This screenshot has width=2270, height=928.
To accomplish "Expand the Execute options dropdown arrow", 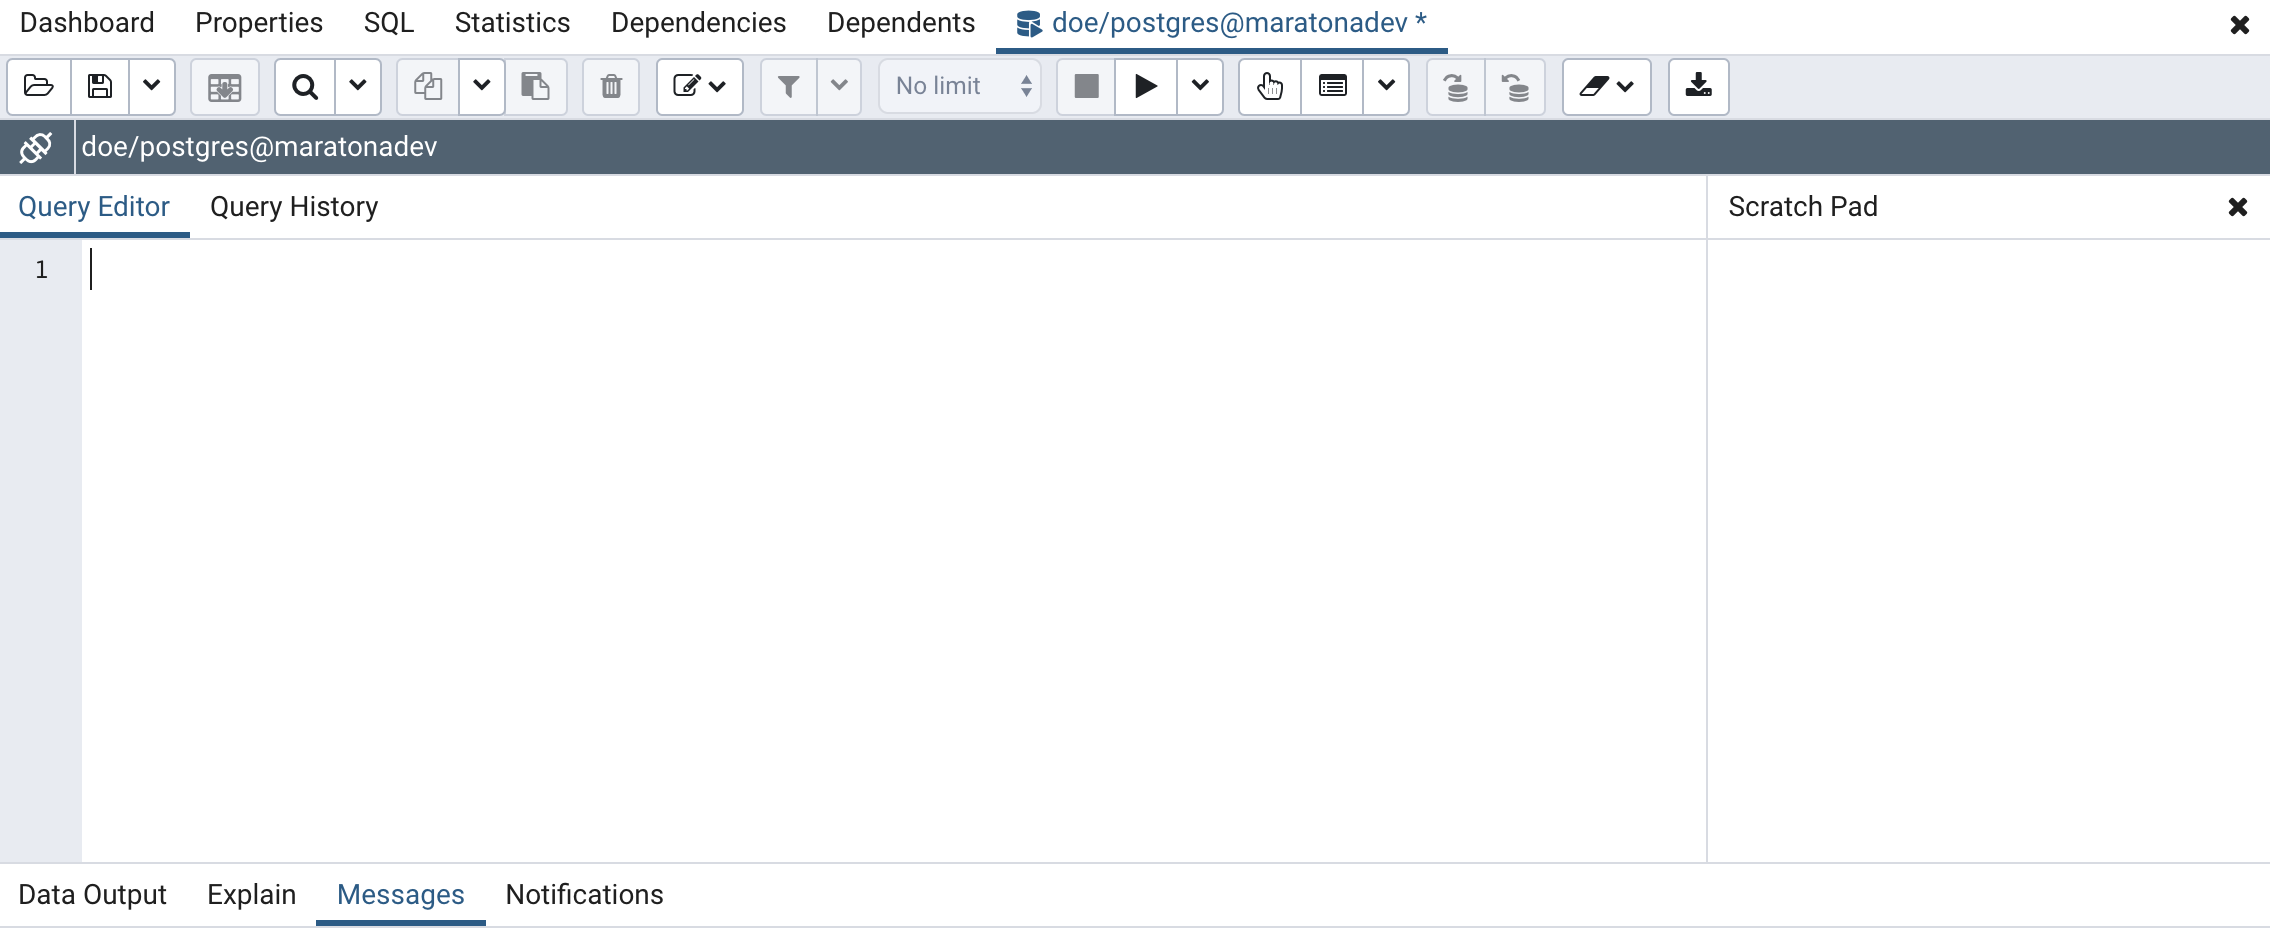I will (x=1200, y=87).
